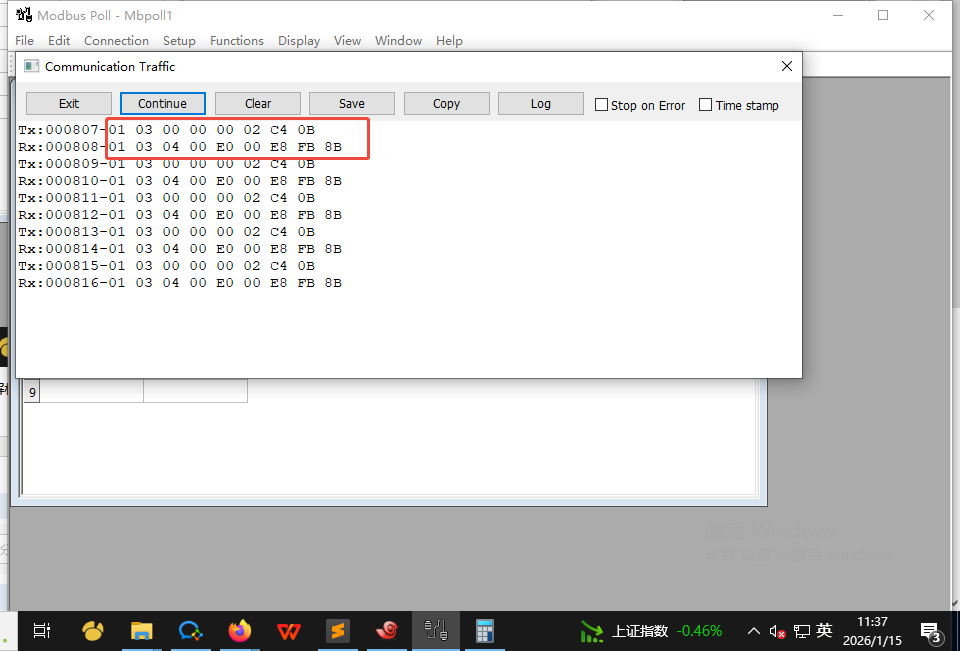The image size is (960, 651).
Task: Click the Exit button in Communication Traffic
Action: click(69, 103)
